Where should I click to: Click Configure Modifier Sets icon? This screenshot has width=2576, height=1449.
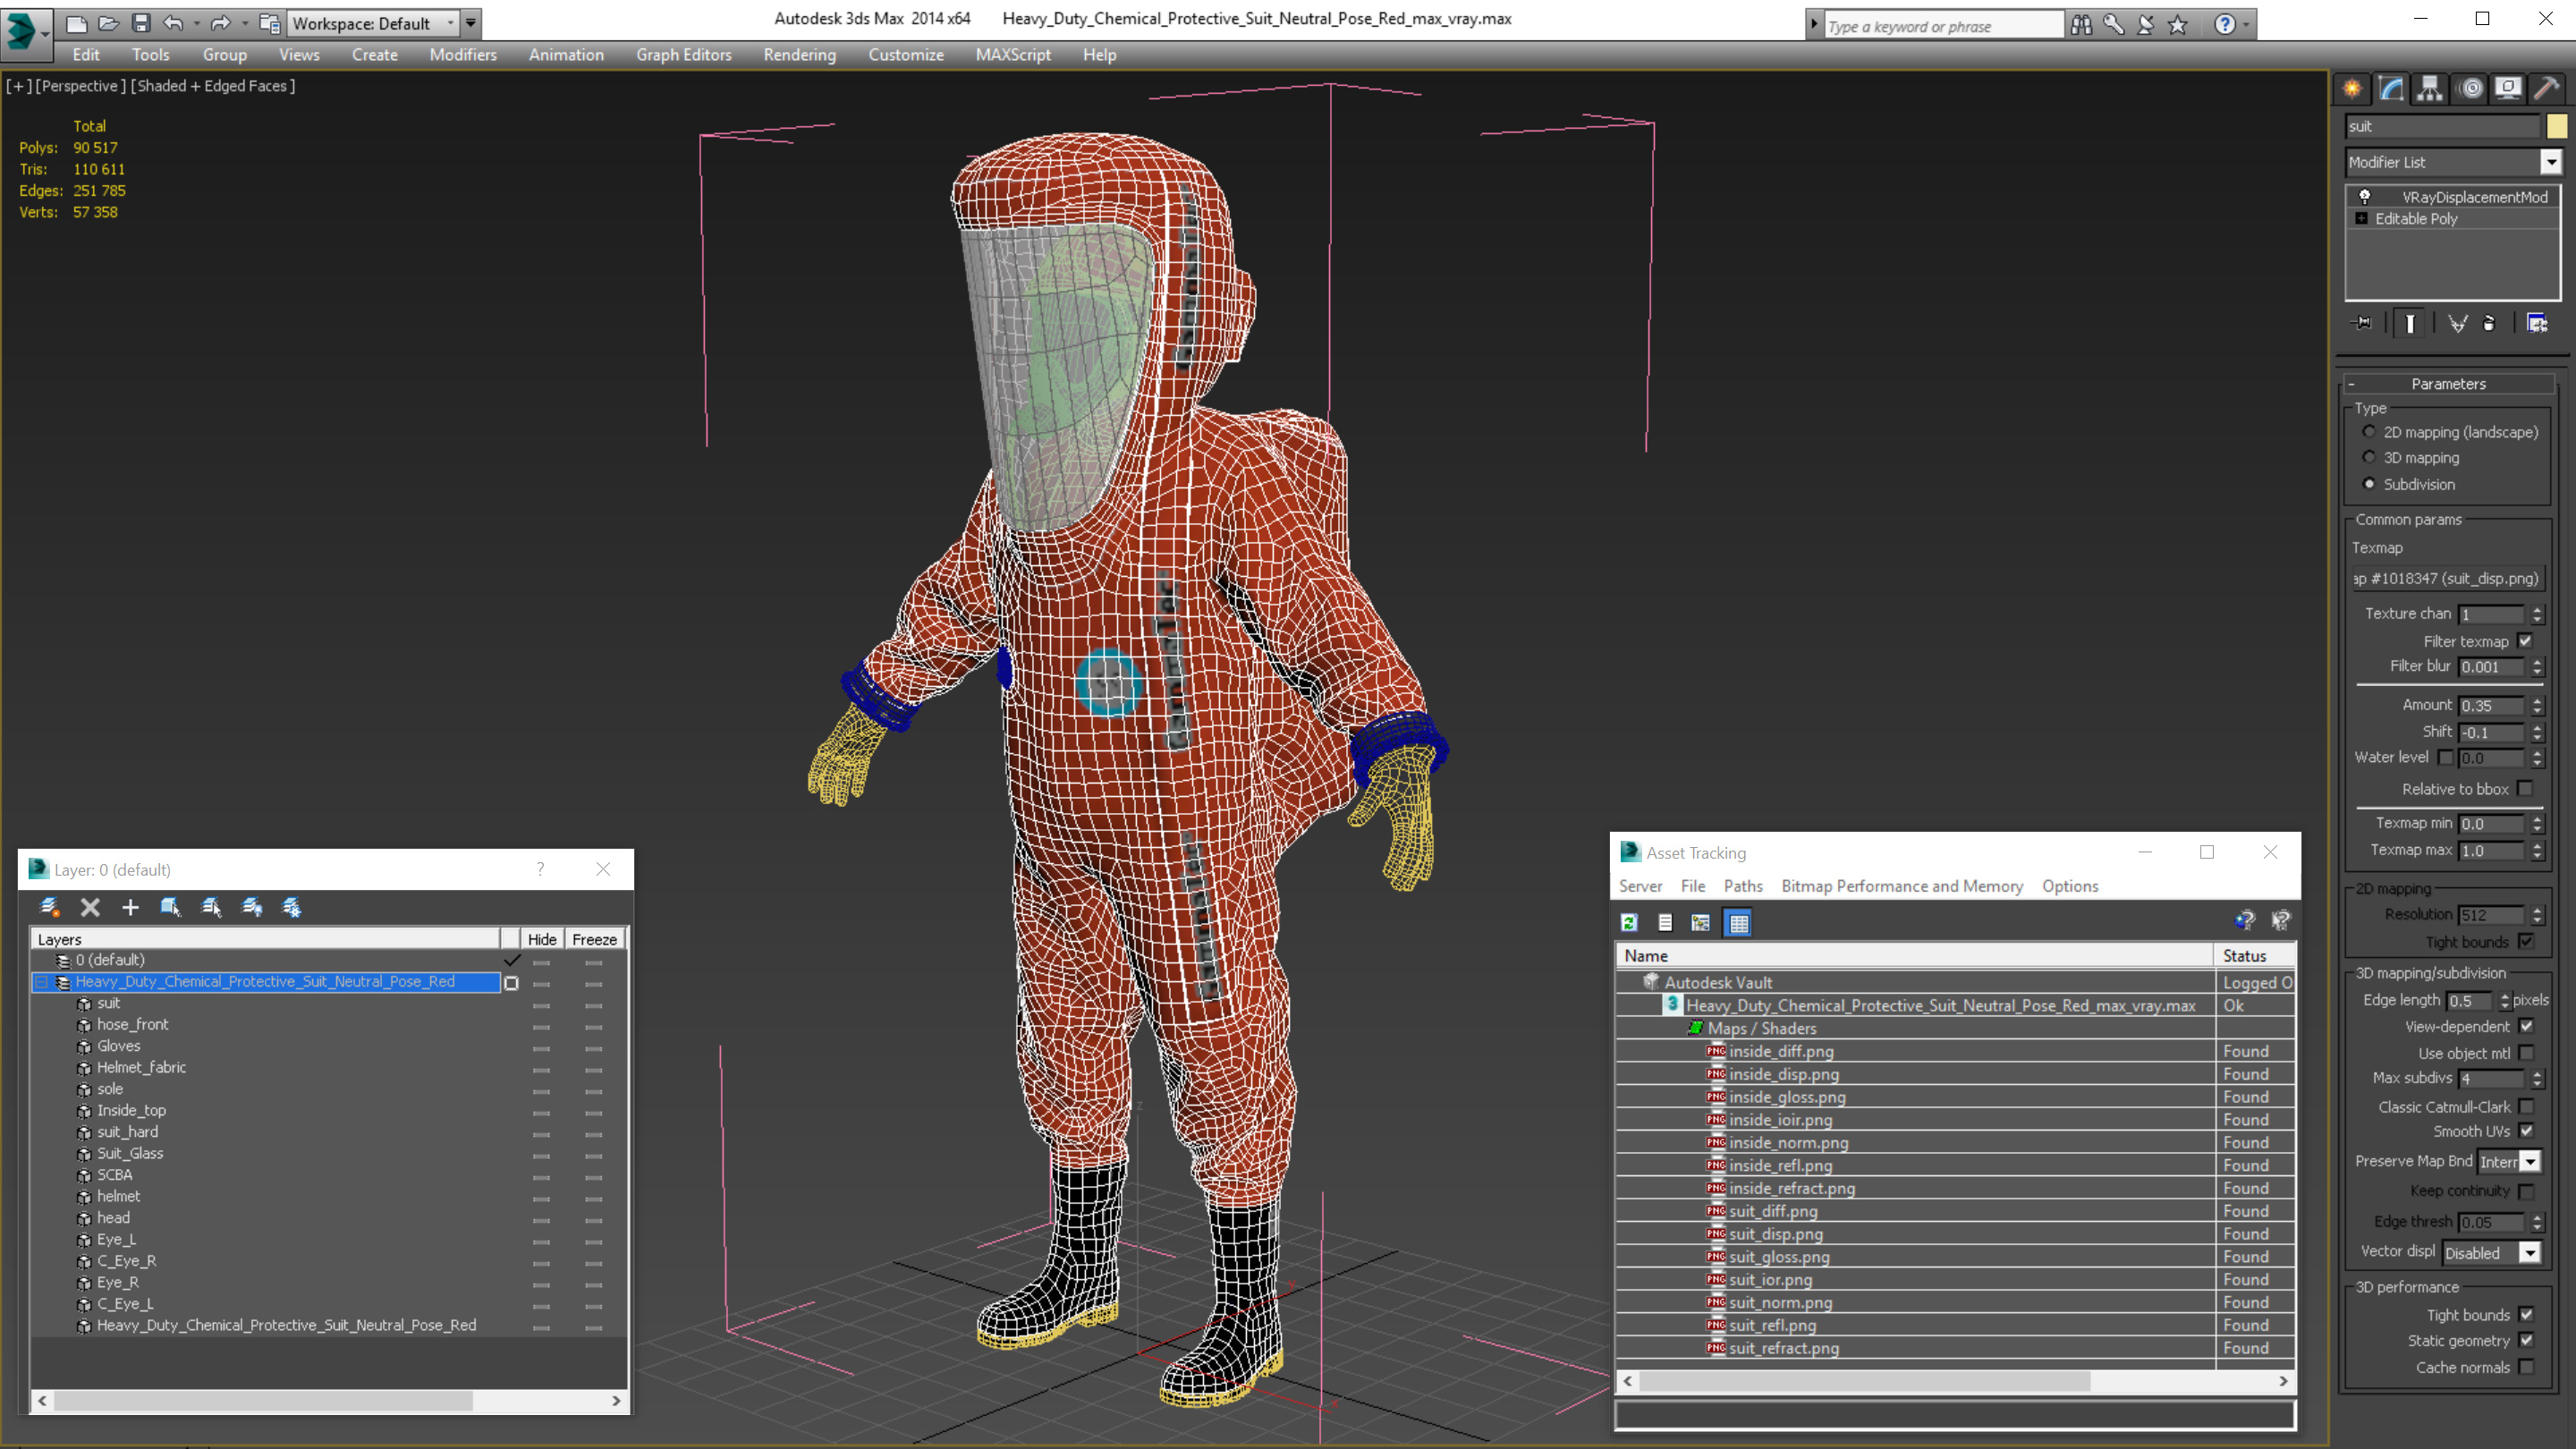(2537, 323)
